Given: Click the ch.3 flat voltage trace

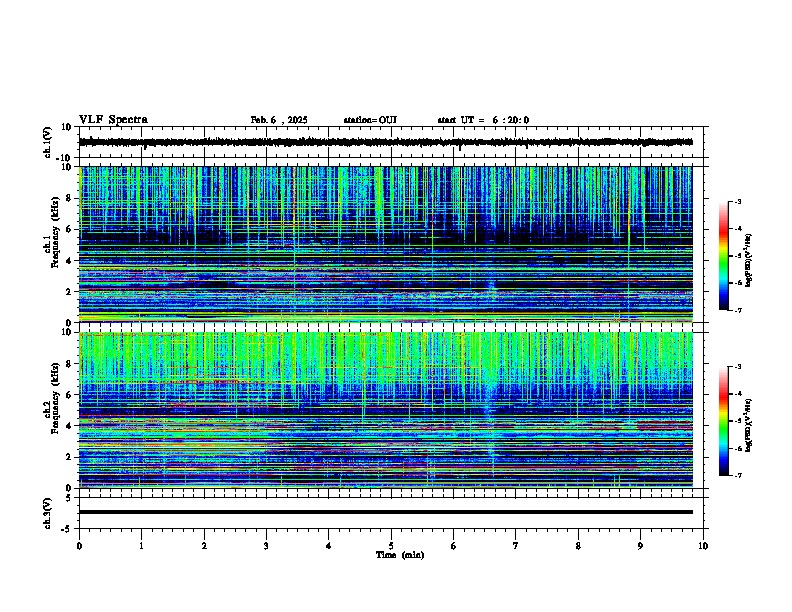Looking at the screenshot, I should 386,512.
